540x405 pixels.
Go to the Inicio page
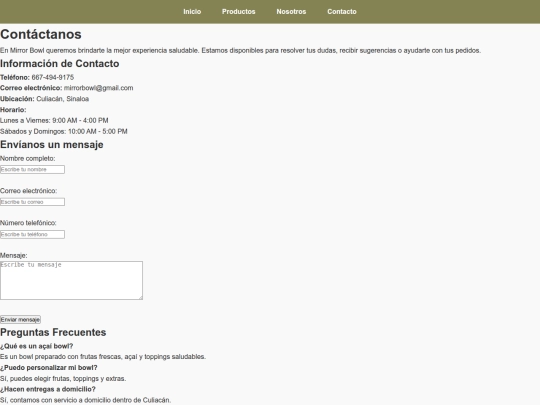192,12
